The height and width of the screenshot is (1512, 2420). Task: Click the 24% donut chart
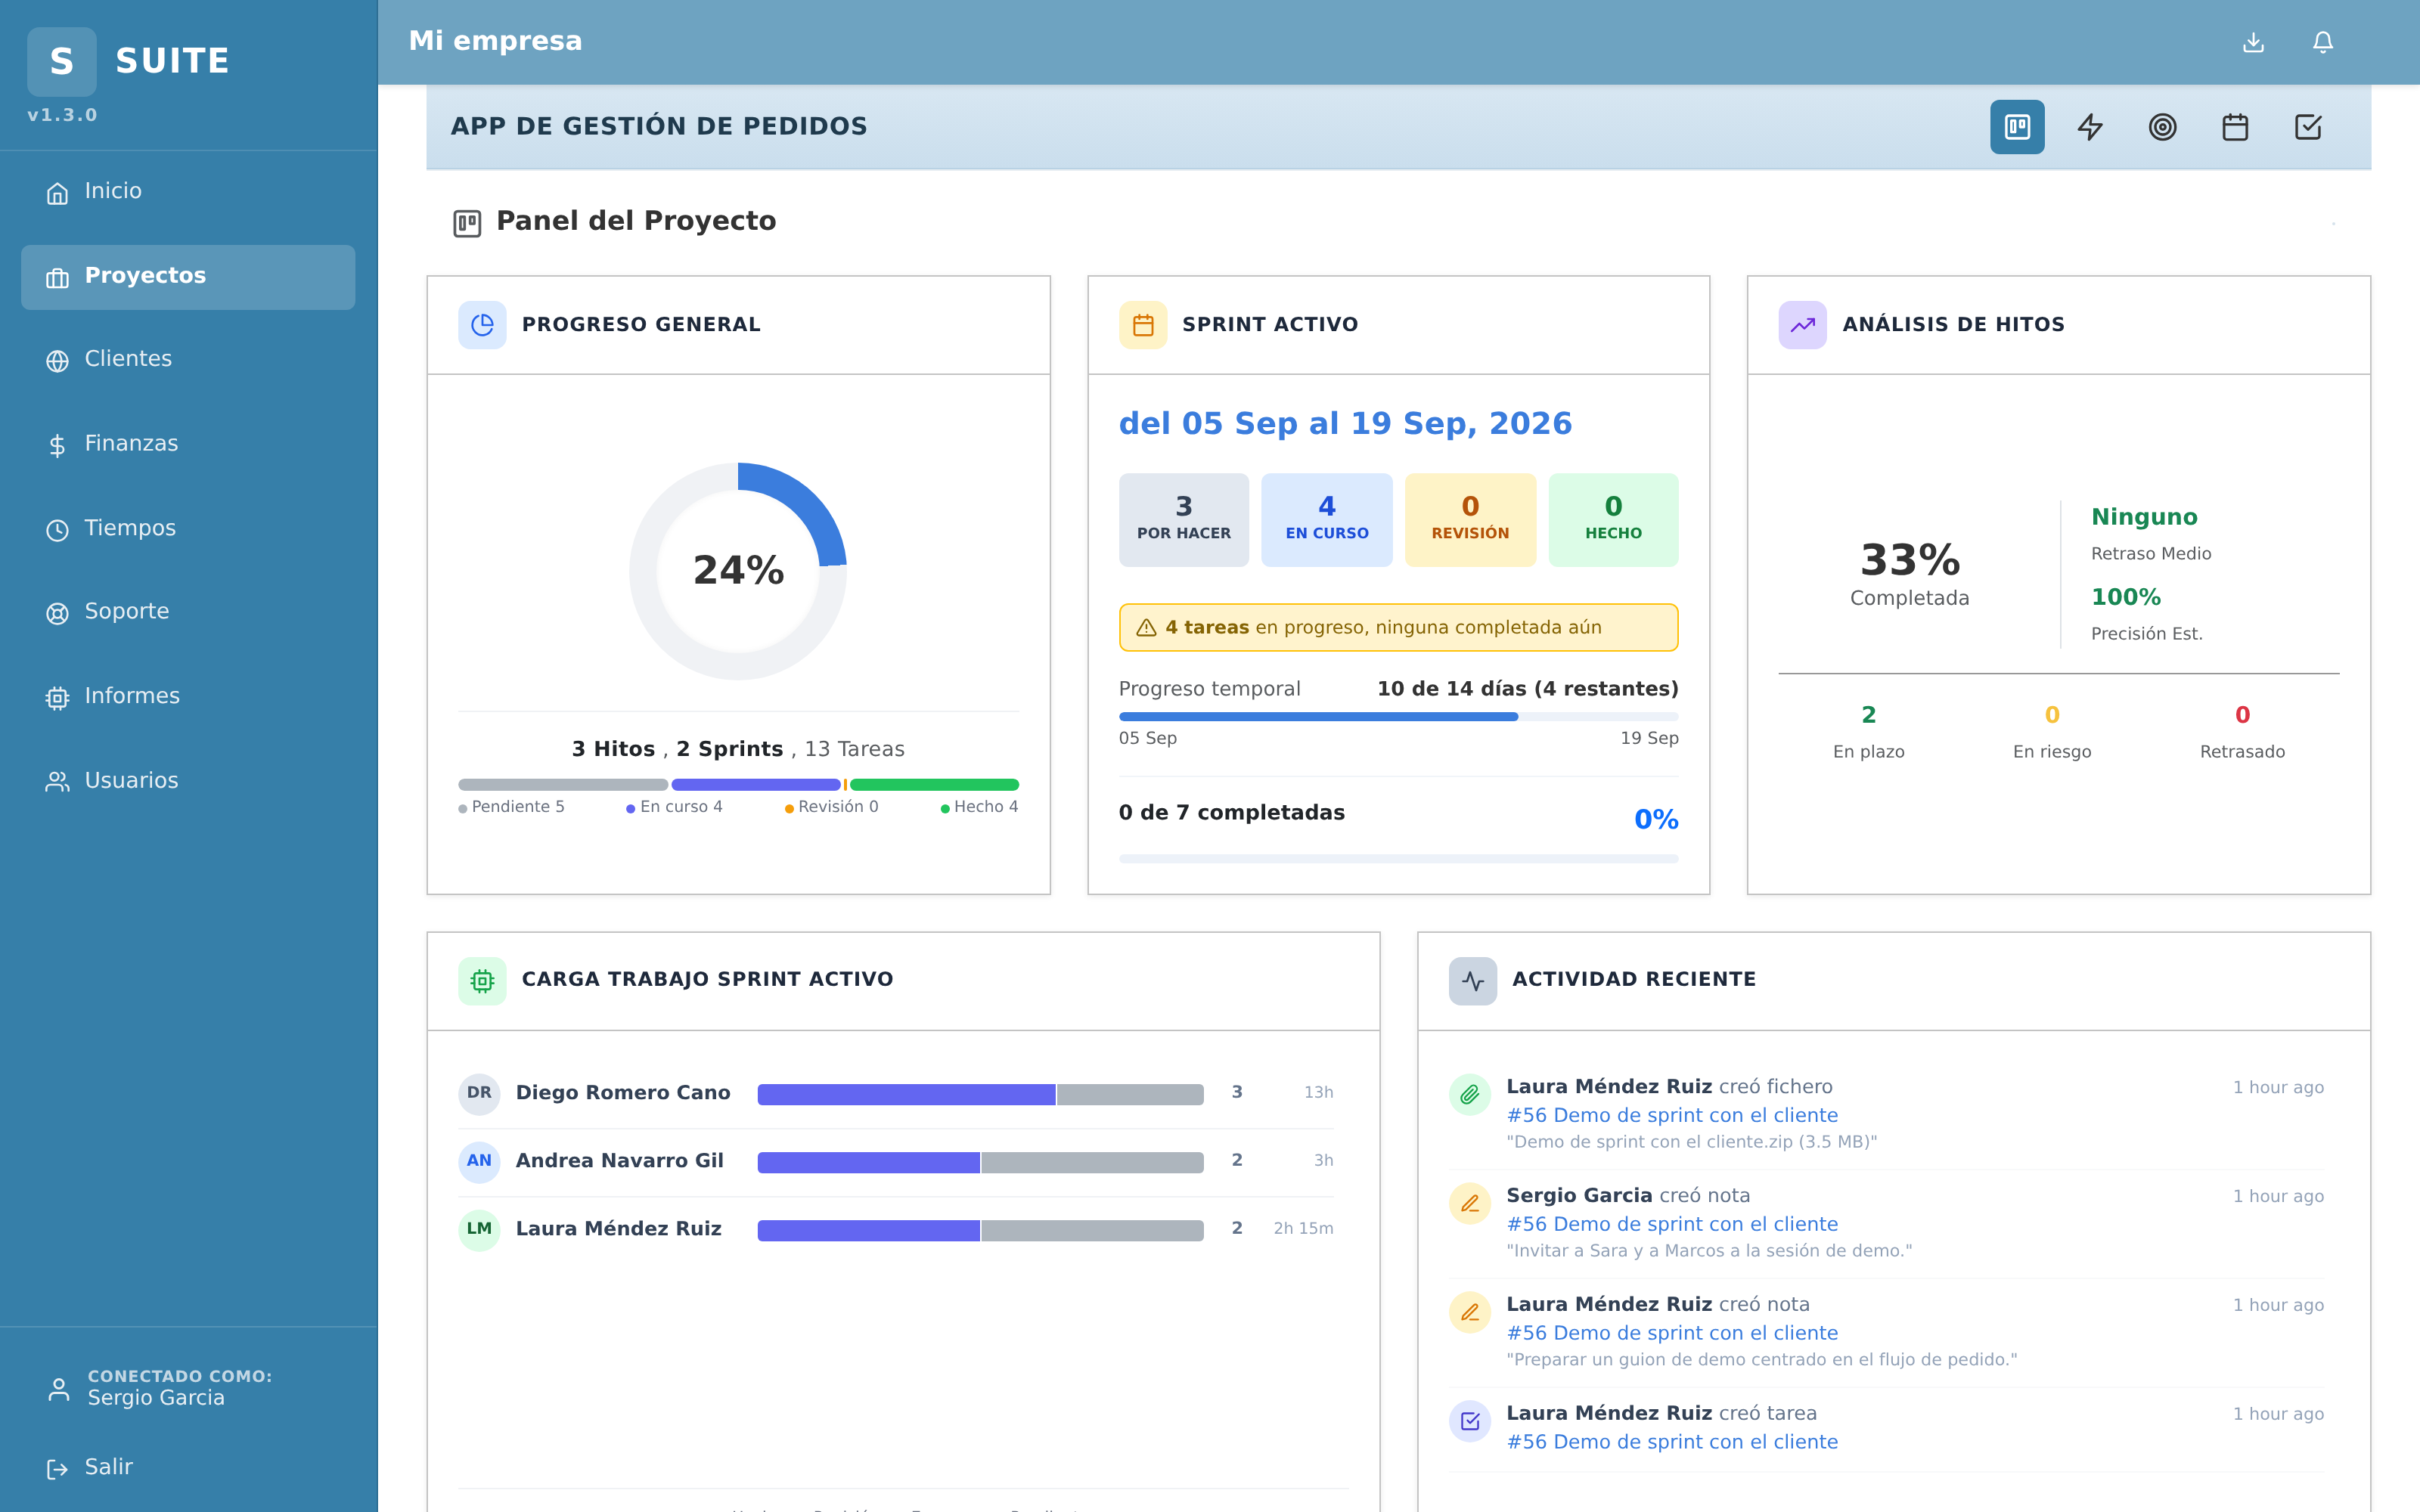pyautogui.click(x=738, y=571)
